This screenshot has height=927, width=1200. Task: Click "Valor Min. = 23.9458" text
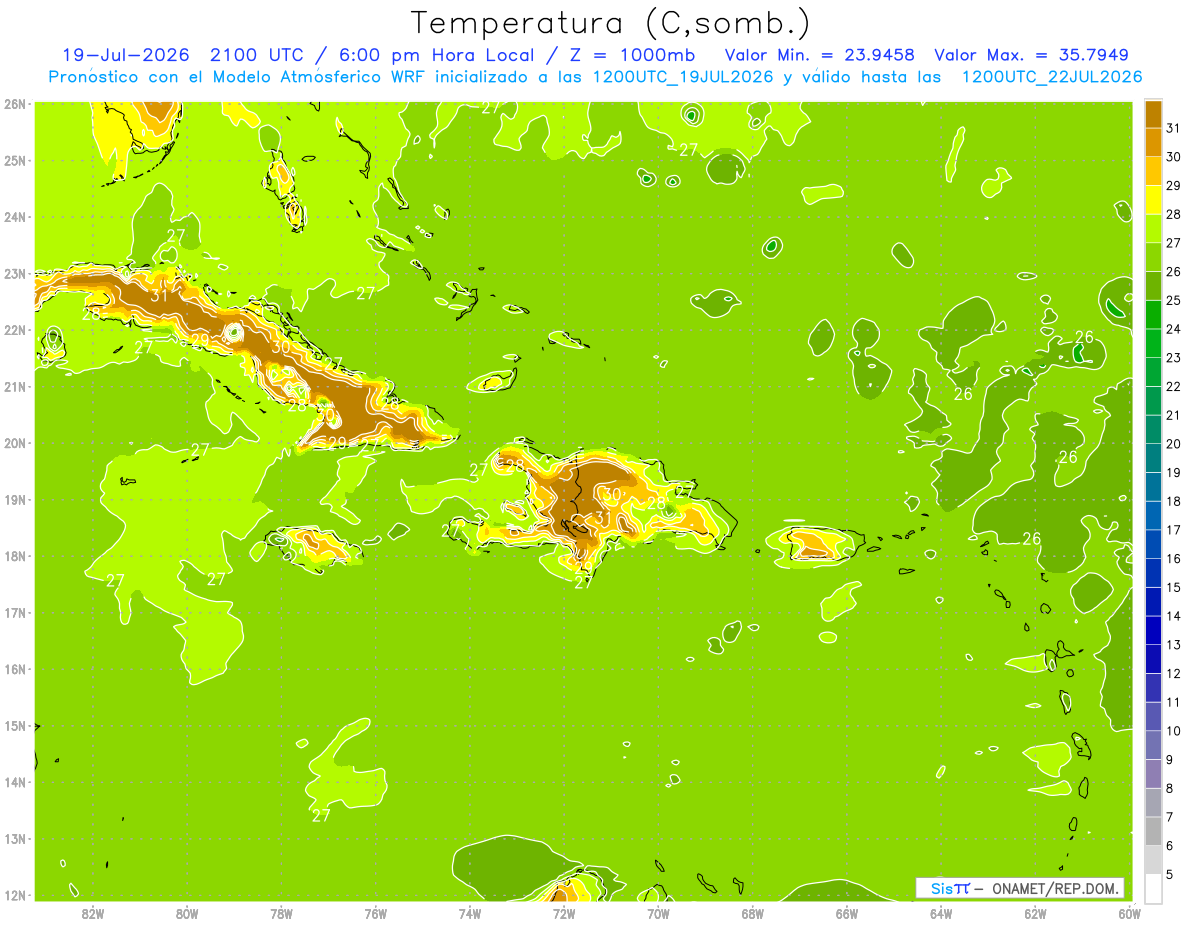(x=820, y=55)
